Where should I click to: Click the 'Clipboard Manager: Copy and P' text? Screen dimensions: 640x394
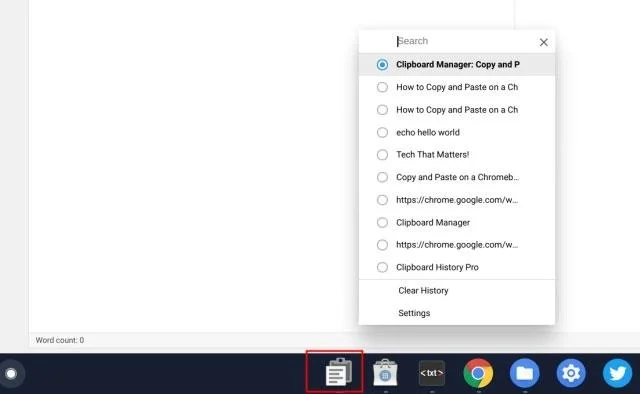[458, 65]
